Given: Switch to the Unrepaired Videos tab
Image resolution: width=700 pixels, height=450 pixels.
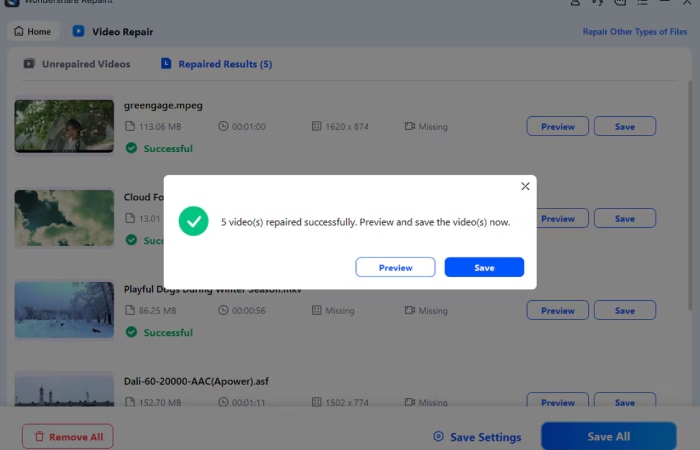Looking at the screenshot, I should (x=76, y=64).
